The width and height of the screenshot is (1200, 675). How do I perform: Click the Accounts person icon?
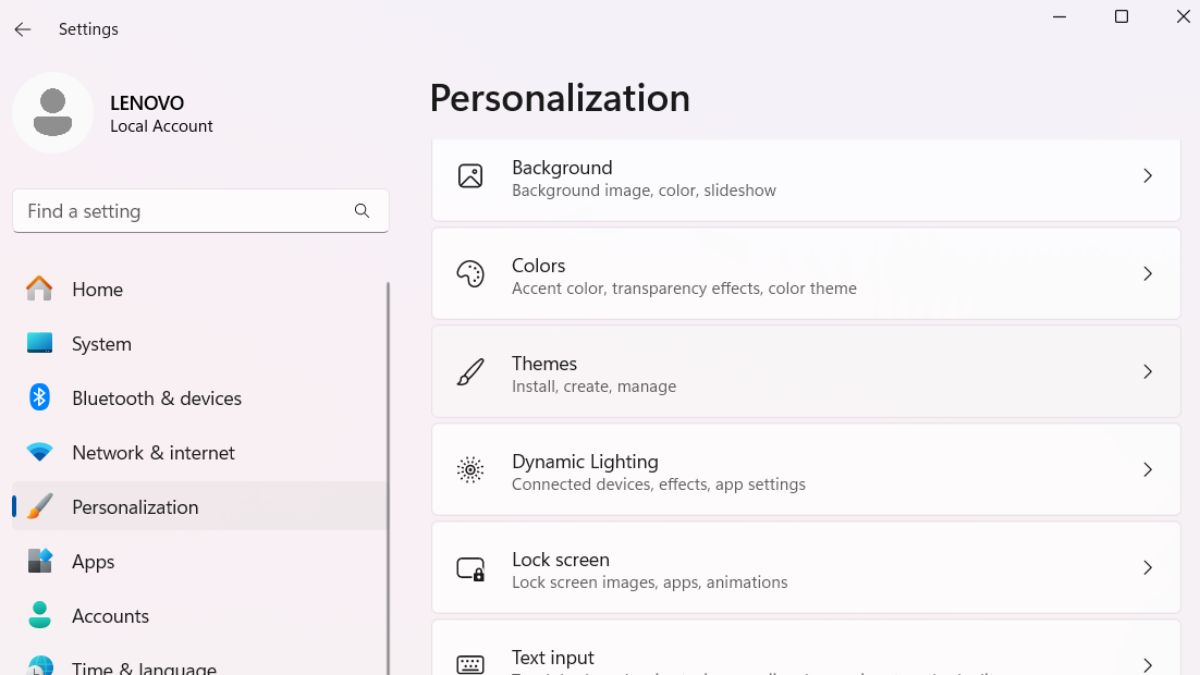click(x=39, y=615)
